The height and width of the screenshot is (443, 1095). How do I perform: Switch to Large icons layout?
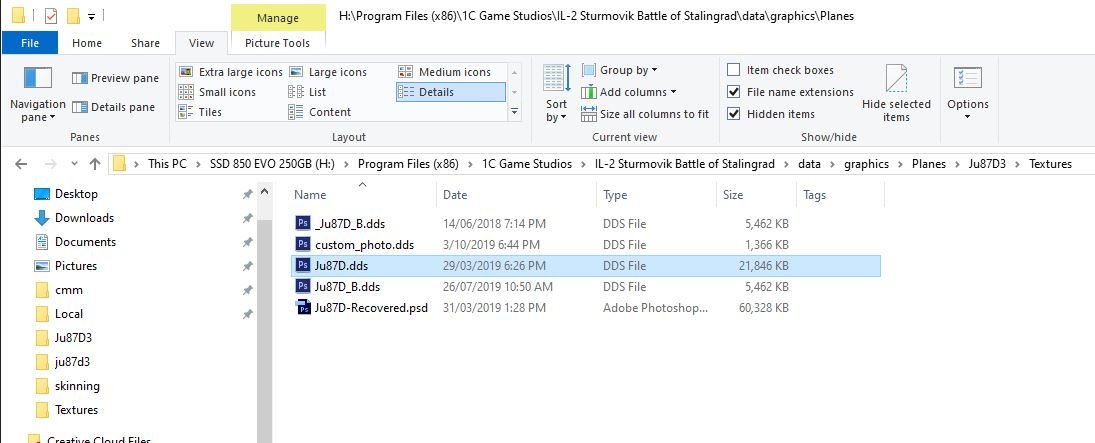[x=328, y=72]
